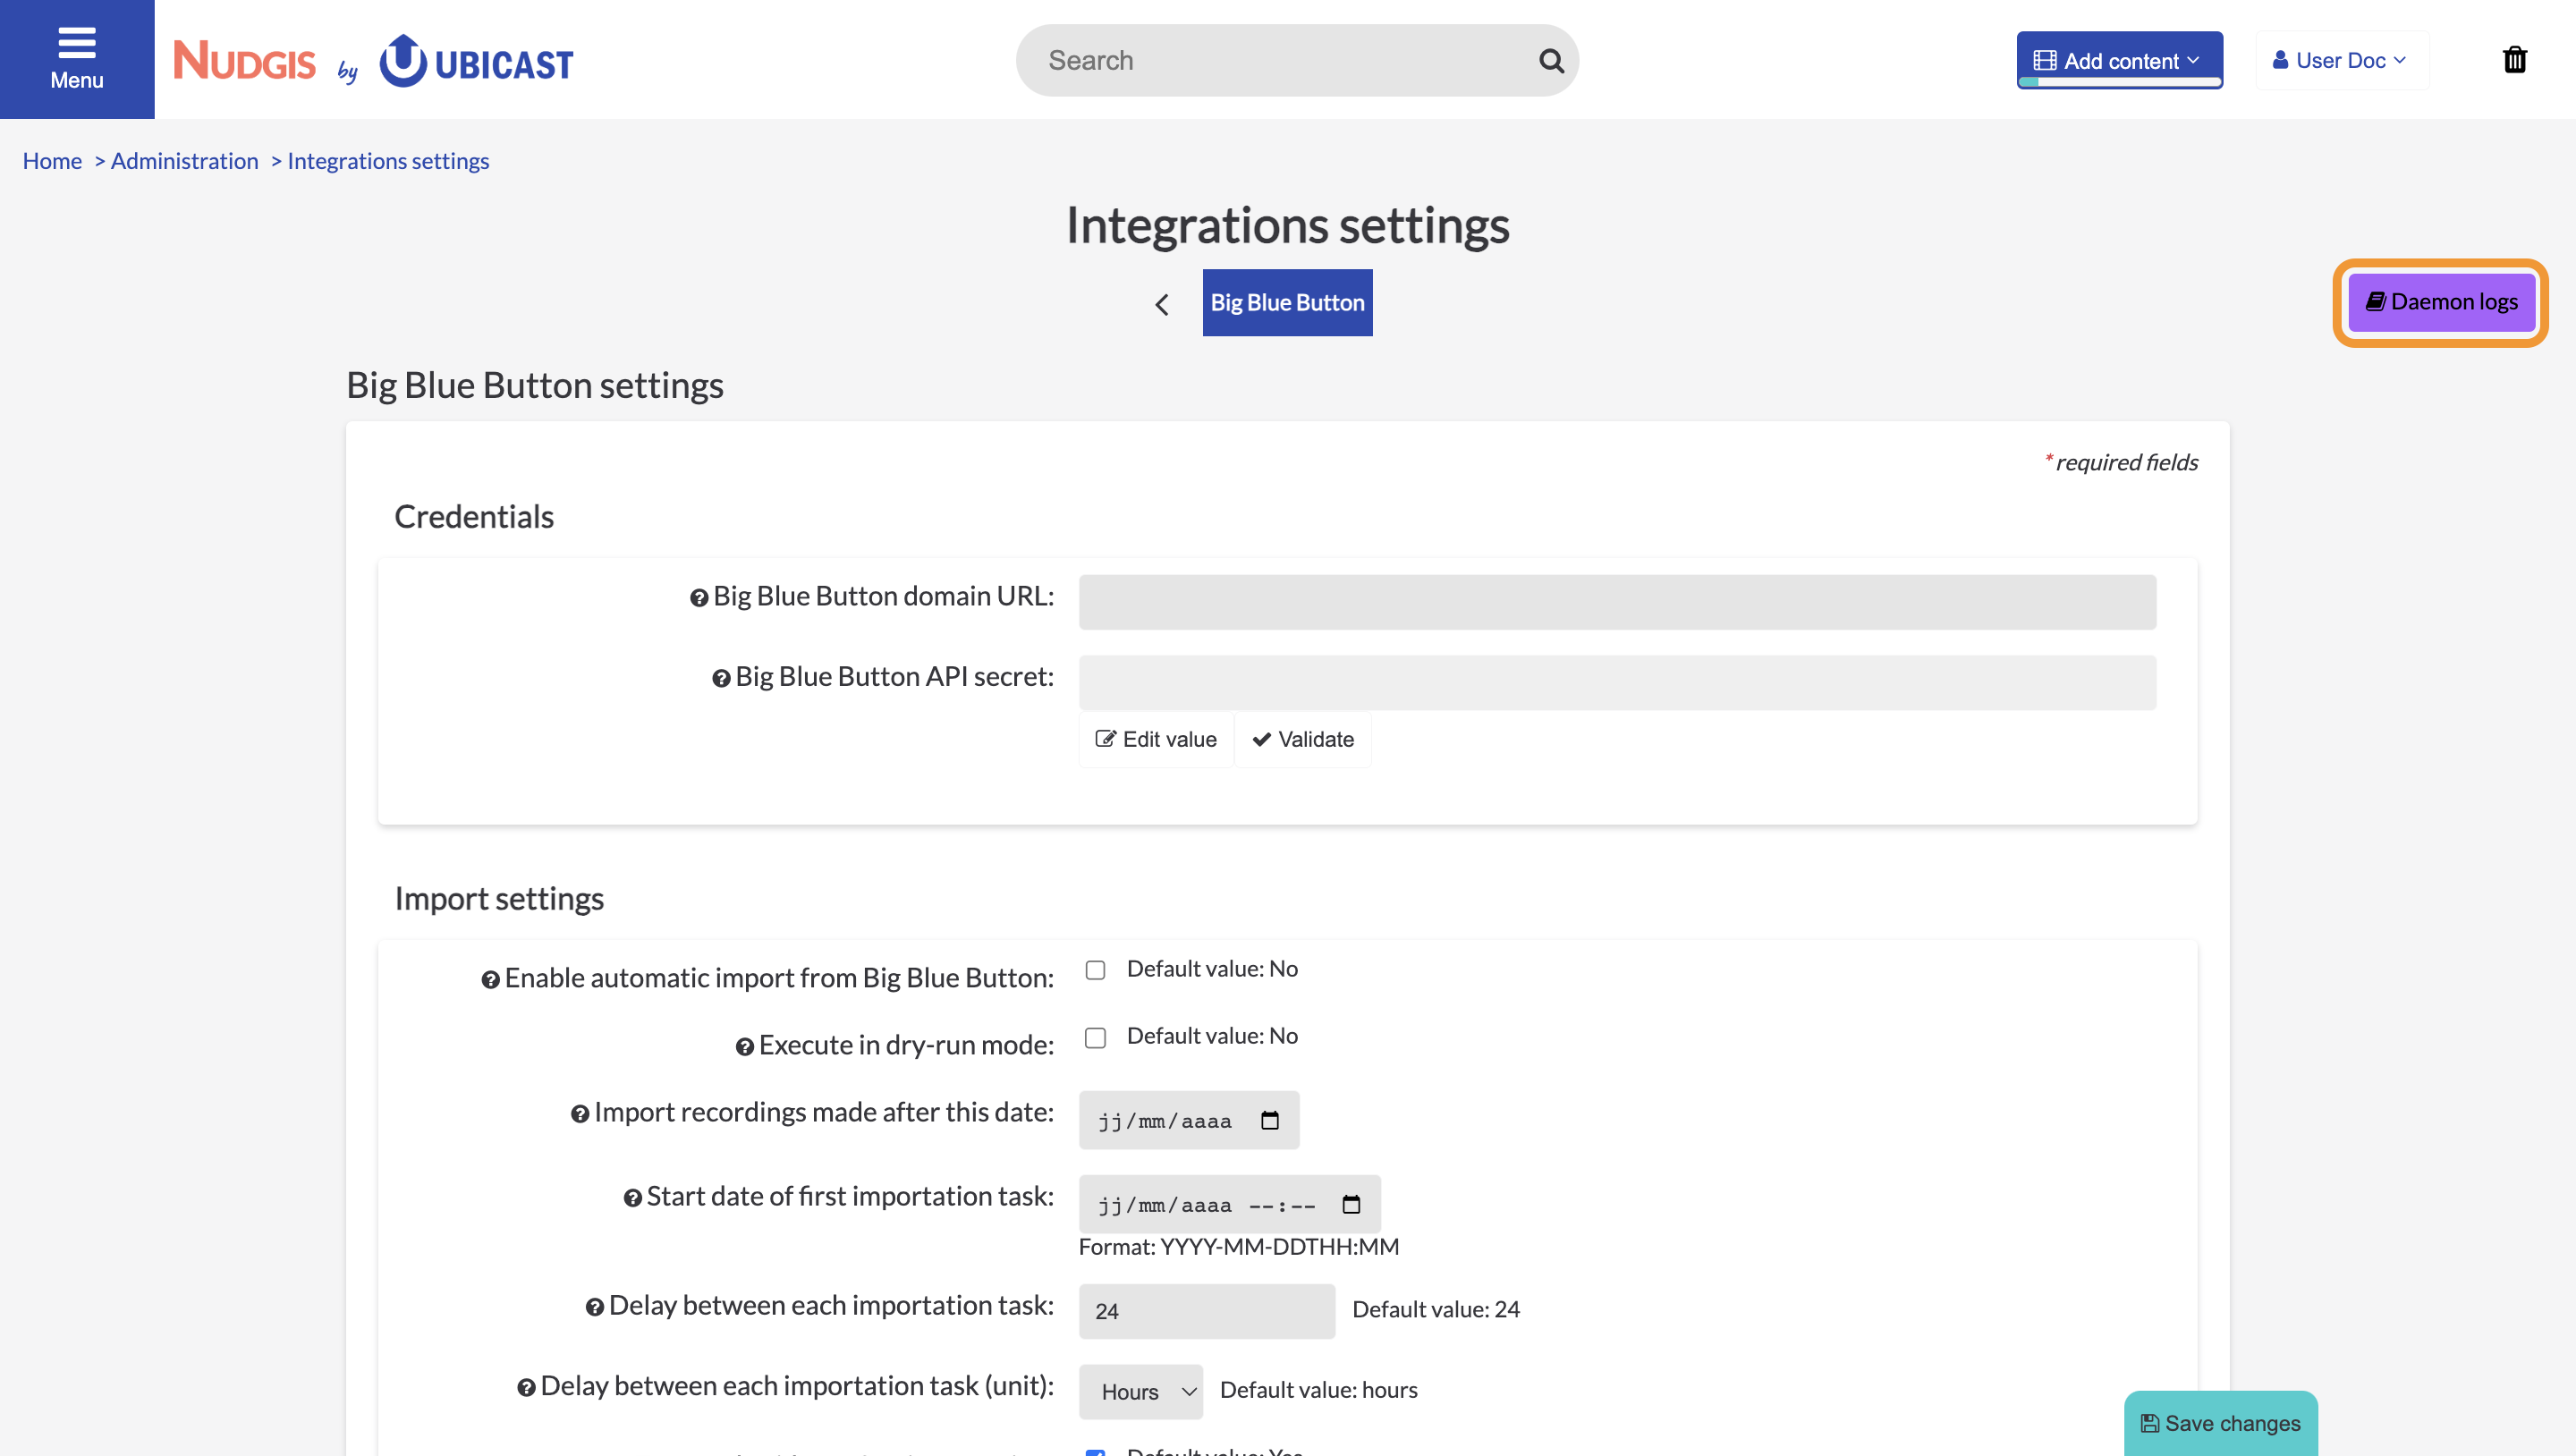Image resolution: width=2576 pixels, height=1456 pixels.
Task: Help icon for Big Blue Button domain URL
Action: tap(699, 598)
